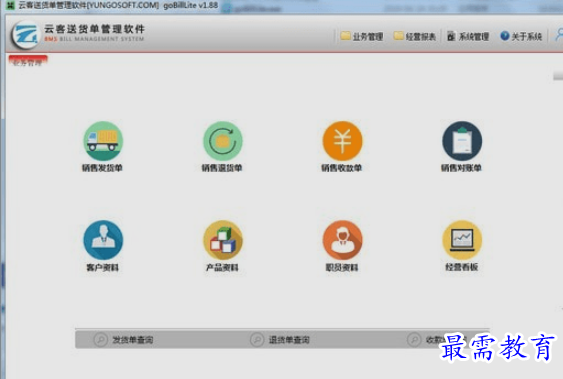The height and width of the screenshot is (379, 563).
Task: Click the 产品资料 label text
Action: tap(222, 267)
